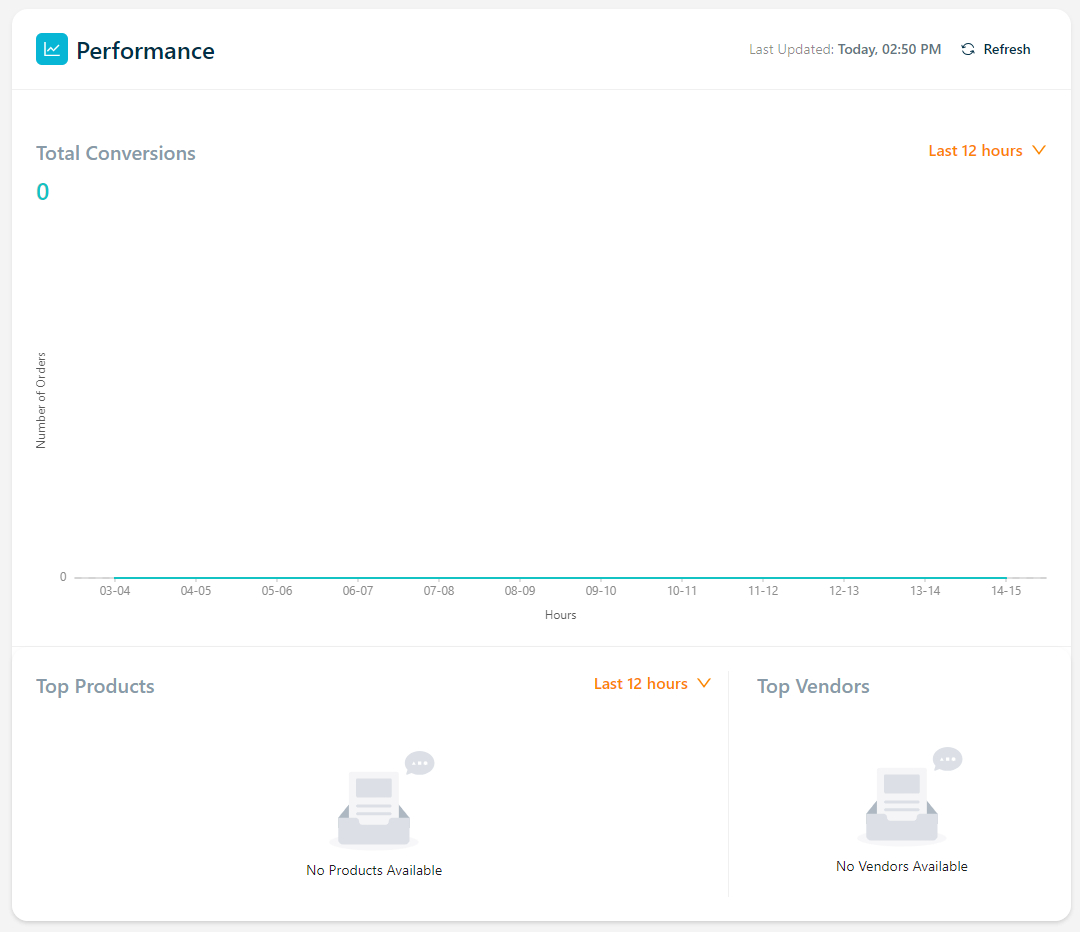Viewport: 1080px width, 932px height.
Task: Click the Top Vendors section heading
Action: pyautogui.click(x=813, y=686)
